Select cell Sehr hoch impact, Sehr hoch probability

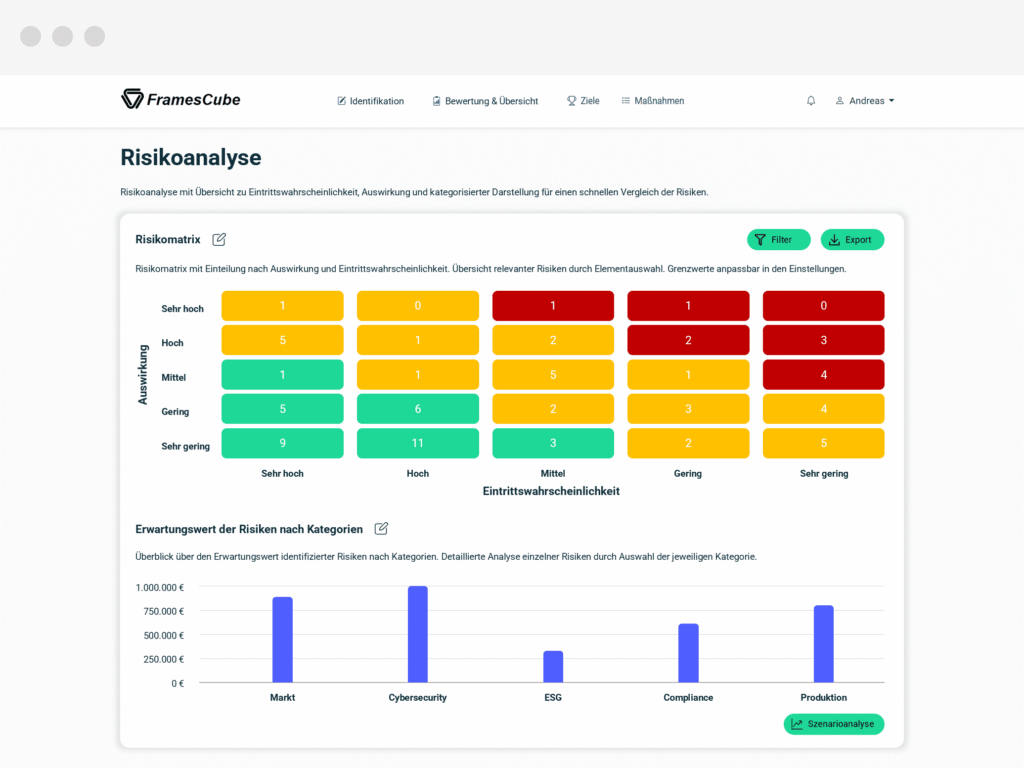pyautogui.click(x=282, y=306)
